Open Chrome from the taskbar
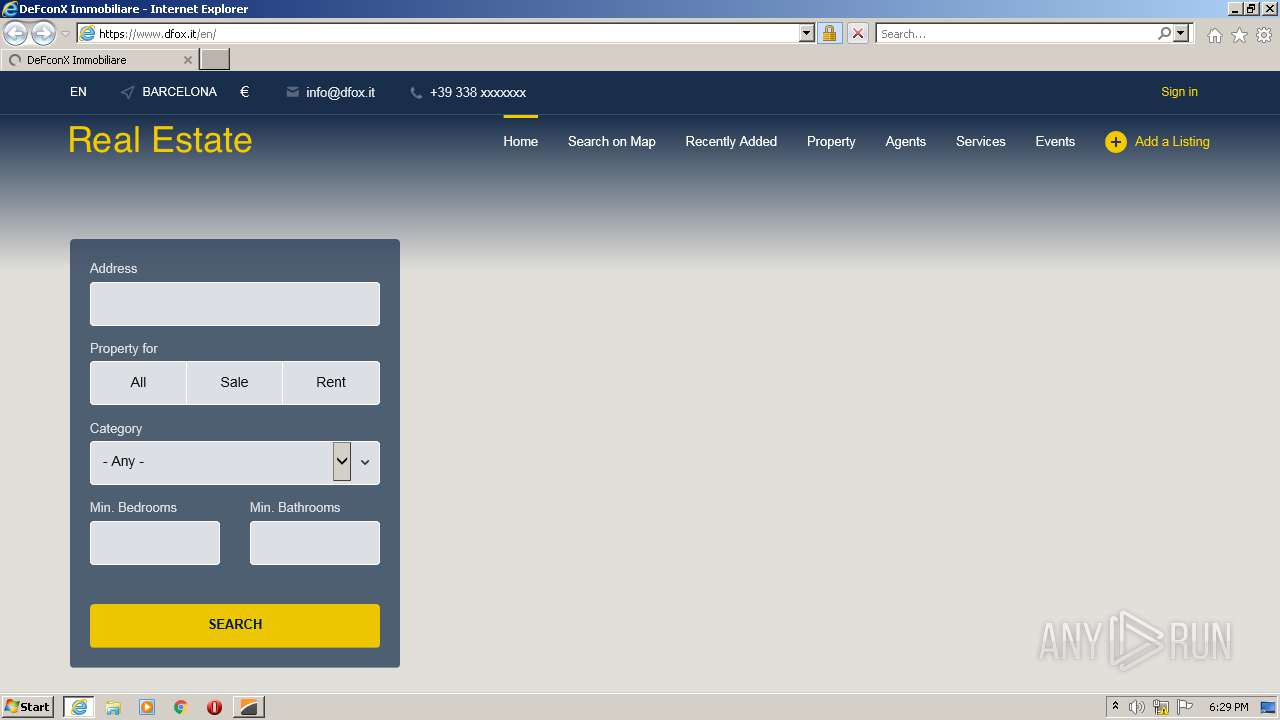The width and height of the screenshot is (1280, 720). (181, 707)
